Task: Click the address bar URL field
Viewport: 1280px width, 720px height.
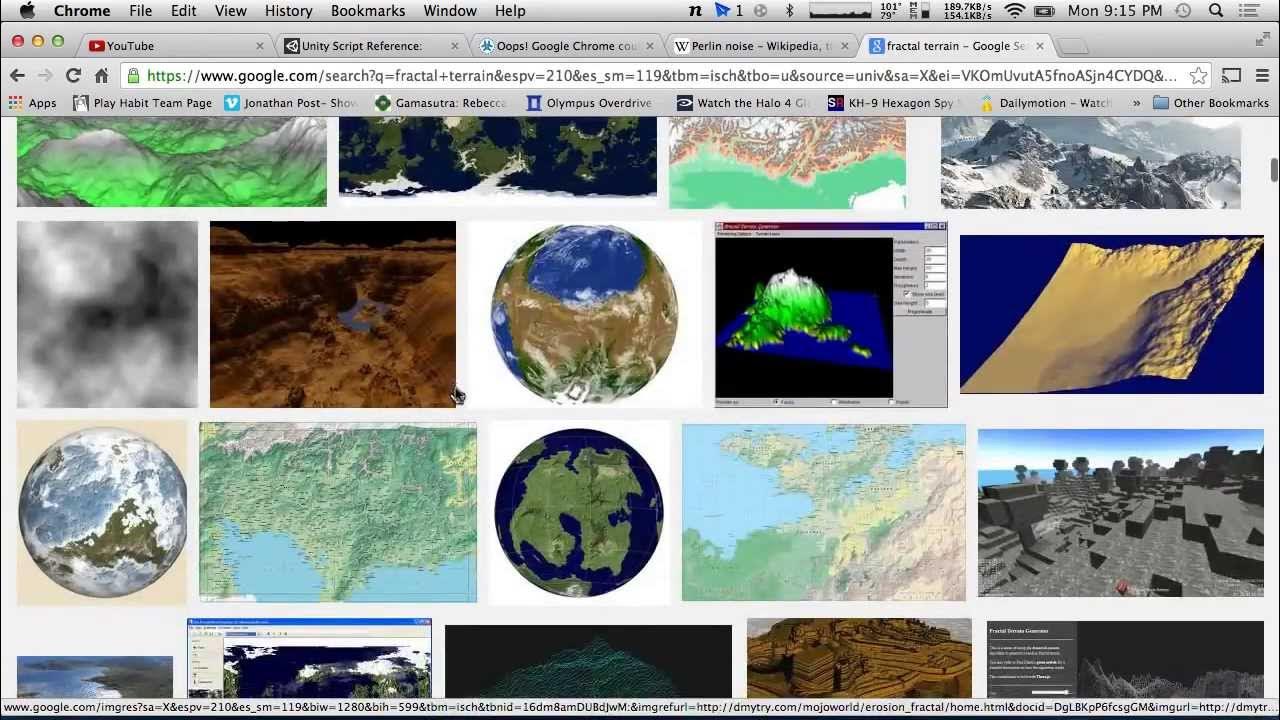Action: 660,76
